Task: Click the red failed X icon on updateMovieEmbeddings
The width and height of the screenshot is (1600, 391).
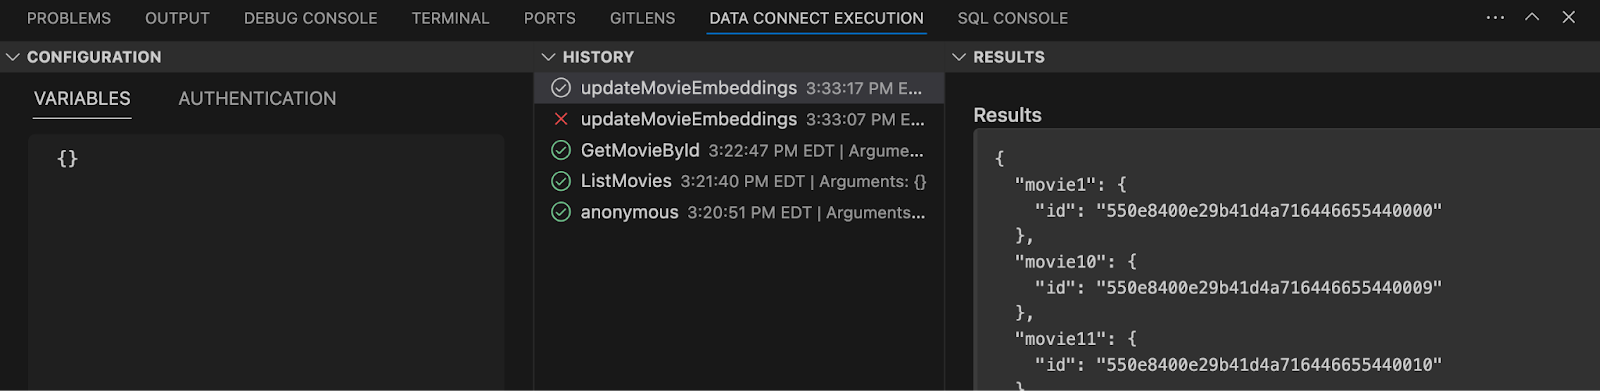Action: click(x=561, y=119)
